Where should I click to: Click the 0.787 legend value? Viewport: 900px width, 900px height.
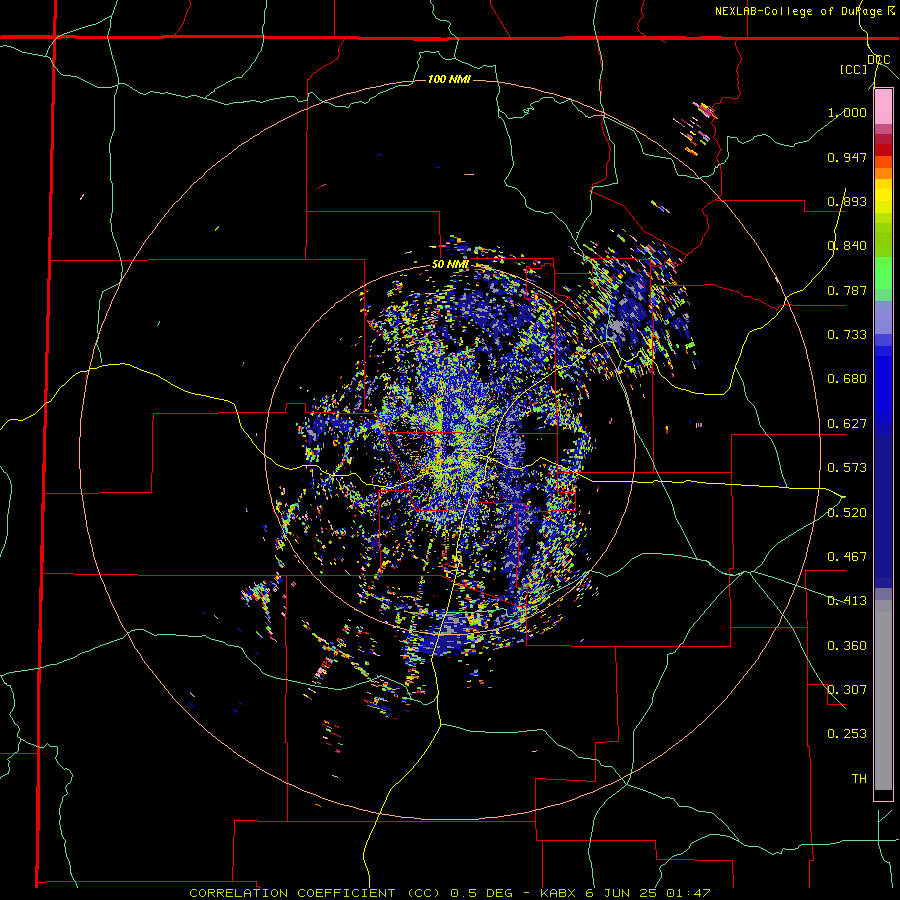[x=847, y=290]
